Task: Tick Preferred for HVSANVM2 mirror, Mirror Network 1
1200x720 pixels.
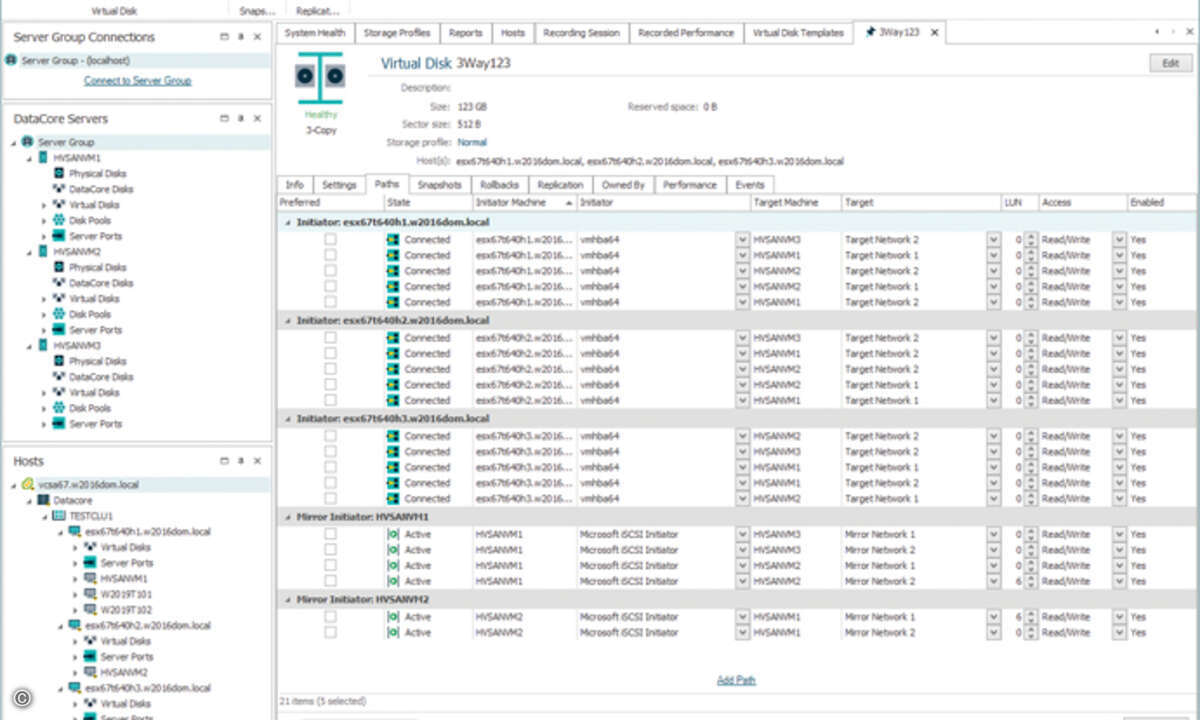Action: click(x=330, y=617)
